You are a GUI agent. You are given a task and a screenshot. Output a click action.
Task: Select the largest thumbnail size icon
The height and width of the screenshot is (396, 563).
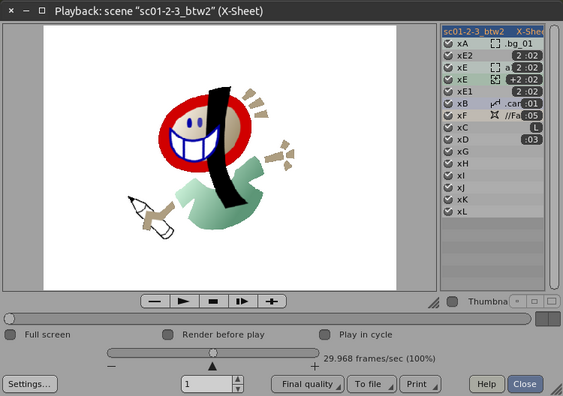pos(552,301)
